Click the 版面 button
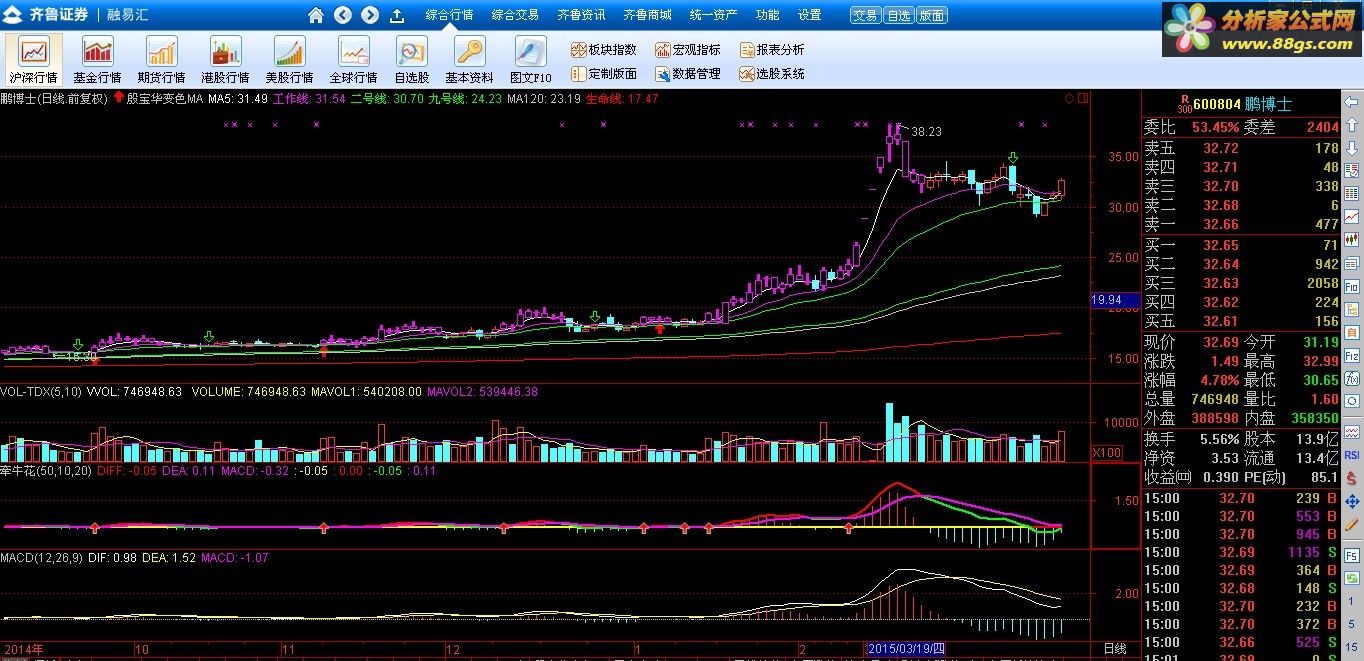This screenshot has width=1364, height=661. (932, 15)
